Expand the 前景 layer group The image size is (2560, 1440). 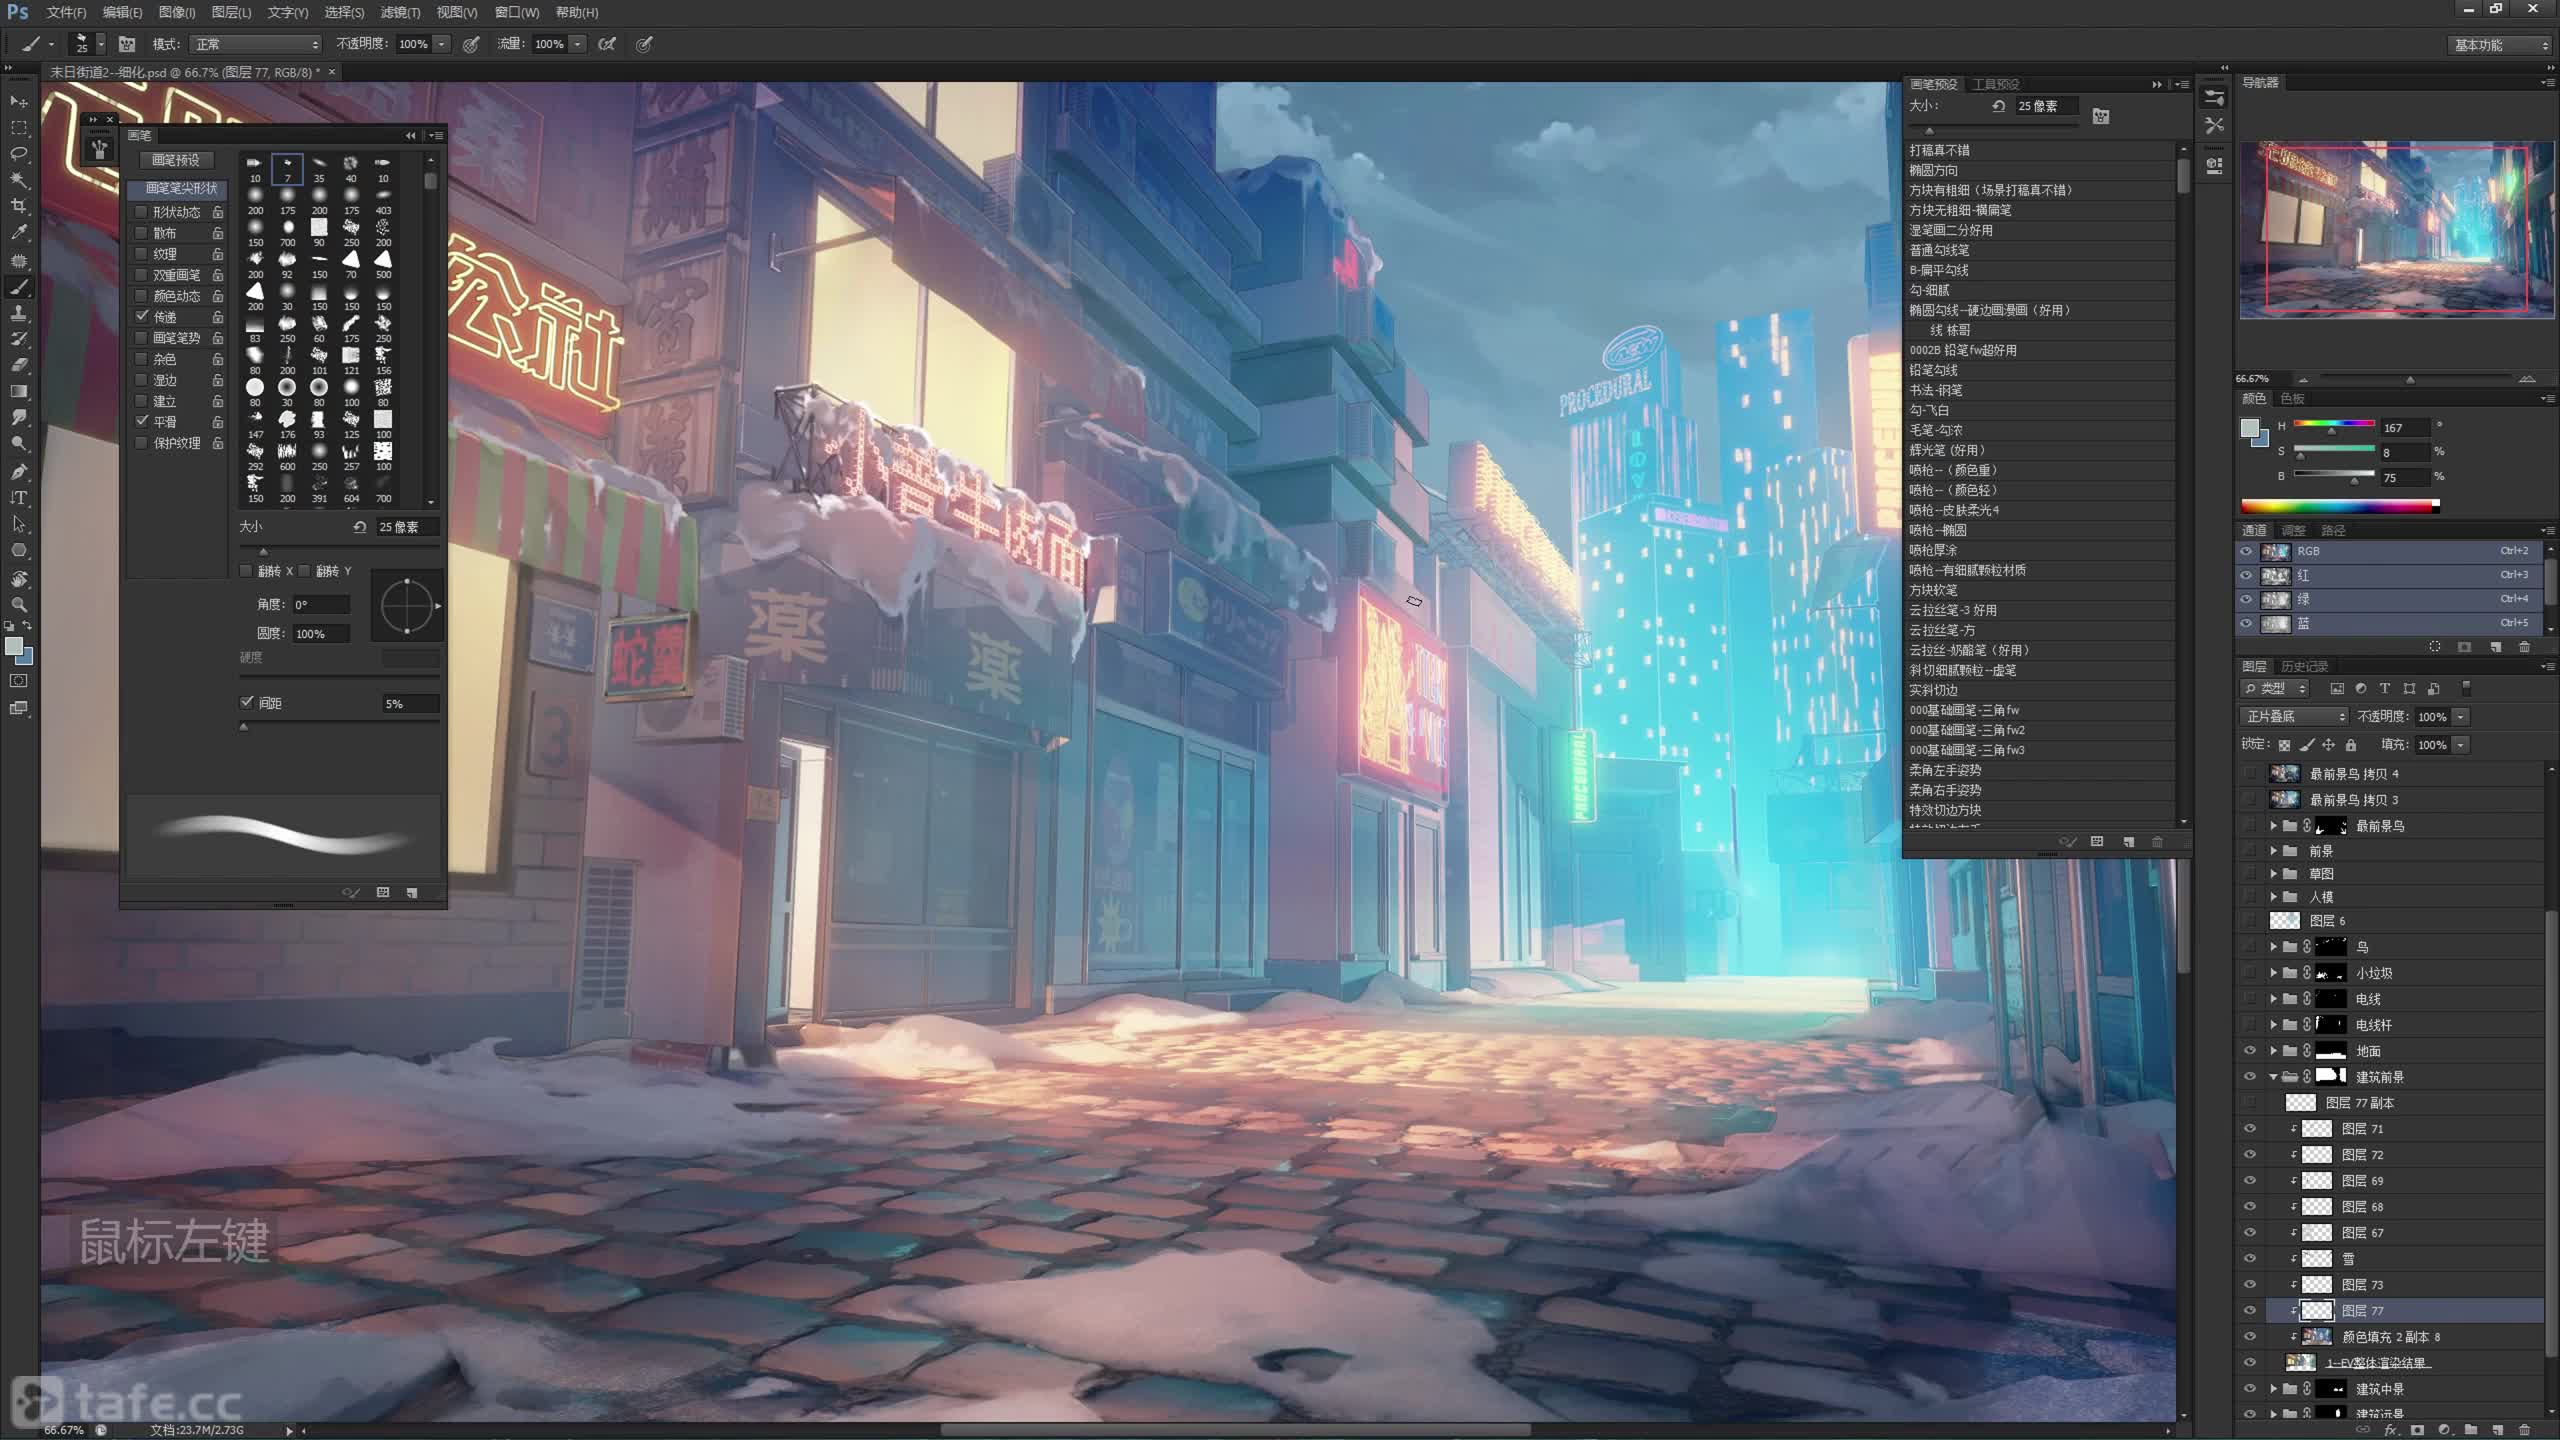pyautogui.click(x=2273, y=851)
